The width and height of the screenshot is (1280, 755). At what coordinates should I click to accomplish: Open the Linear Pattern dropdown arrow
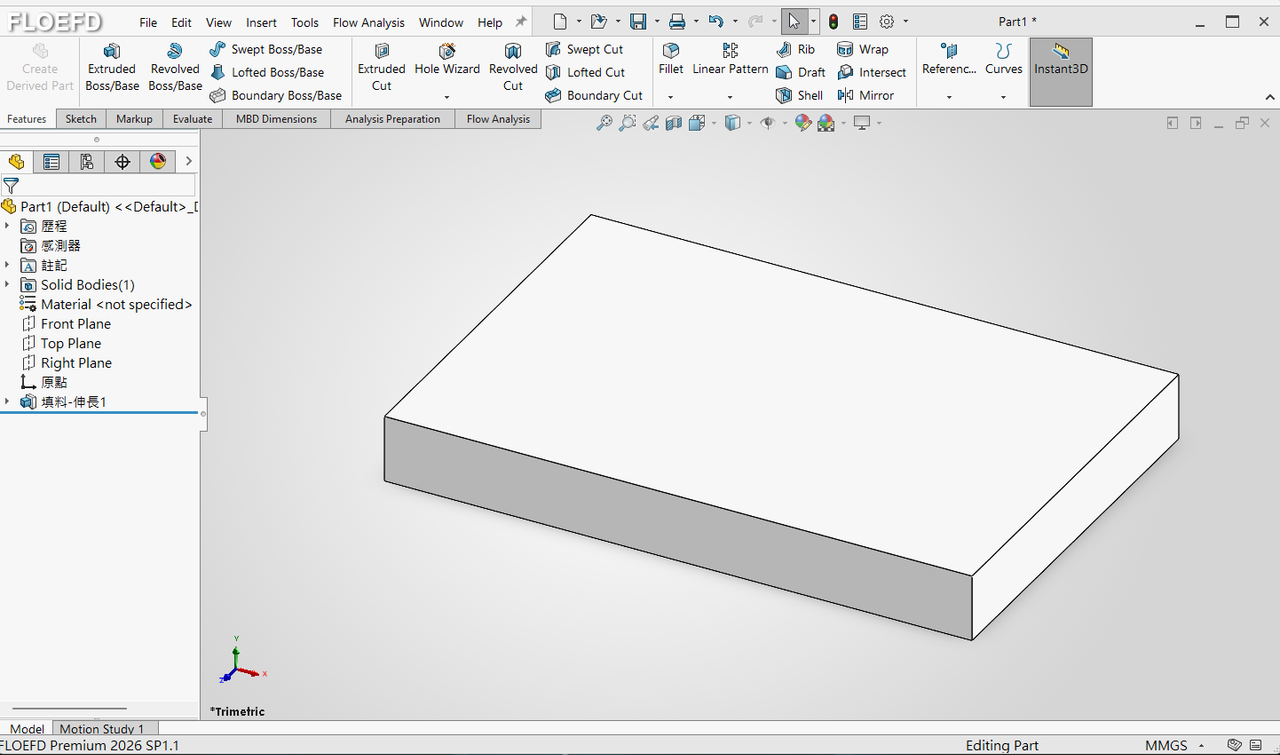tap(730, 97)
